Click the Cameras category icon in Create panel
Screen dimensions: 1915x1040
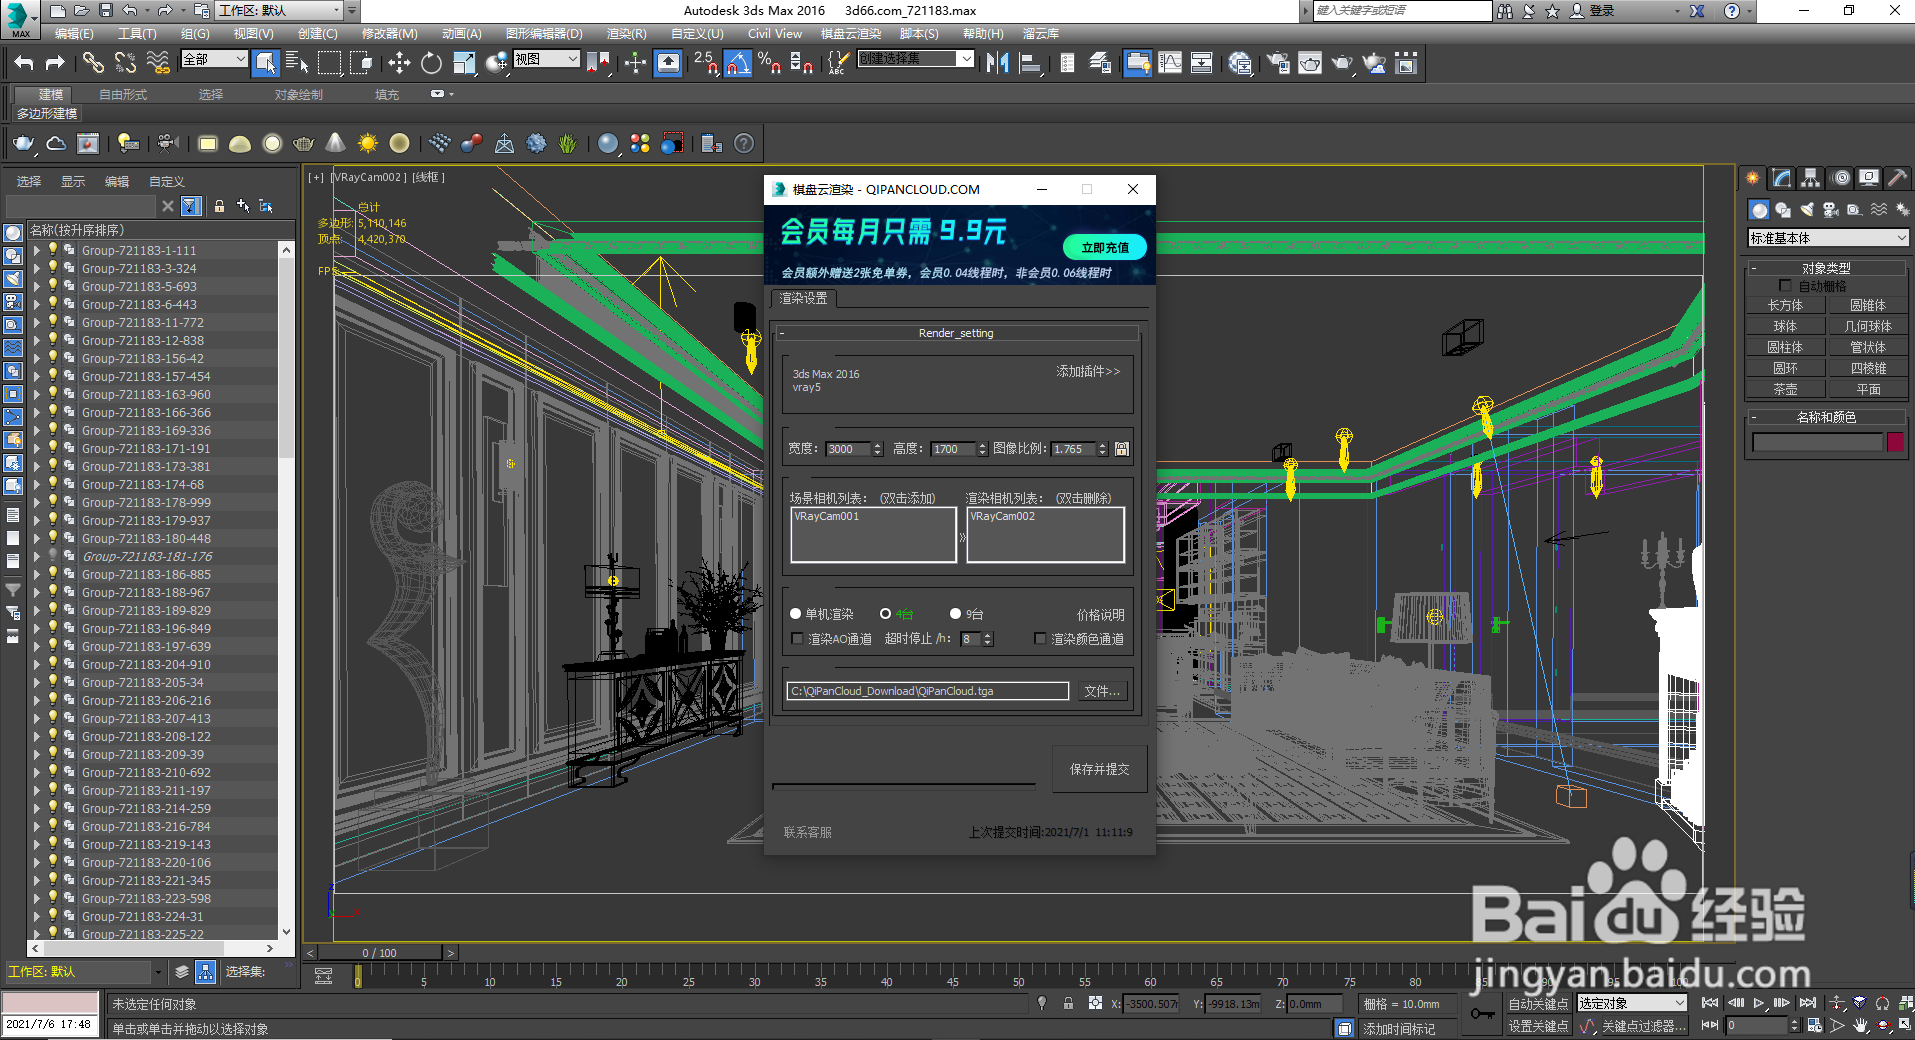pyautogui.click(x=1831, y=209)
